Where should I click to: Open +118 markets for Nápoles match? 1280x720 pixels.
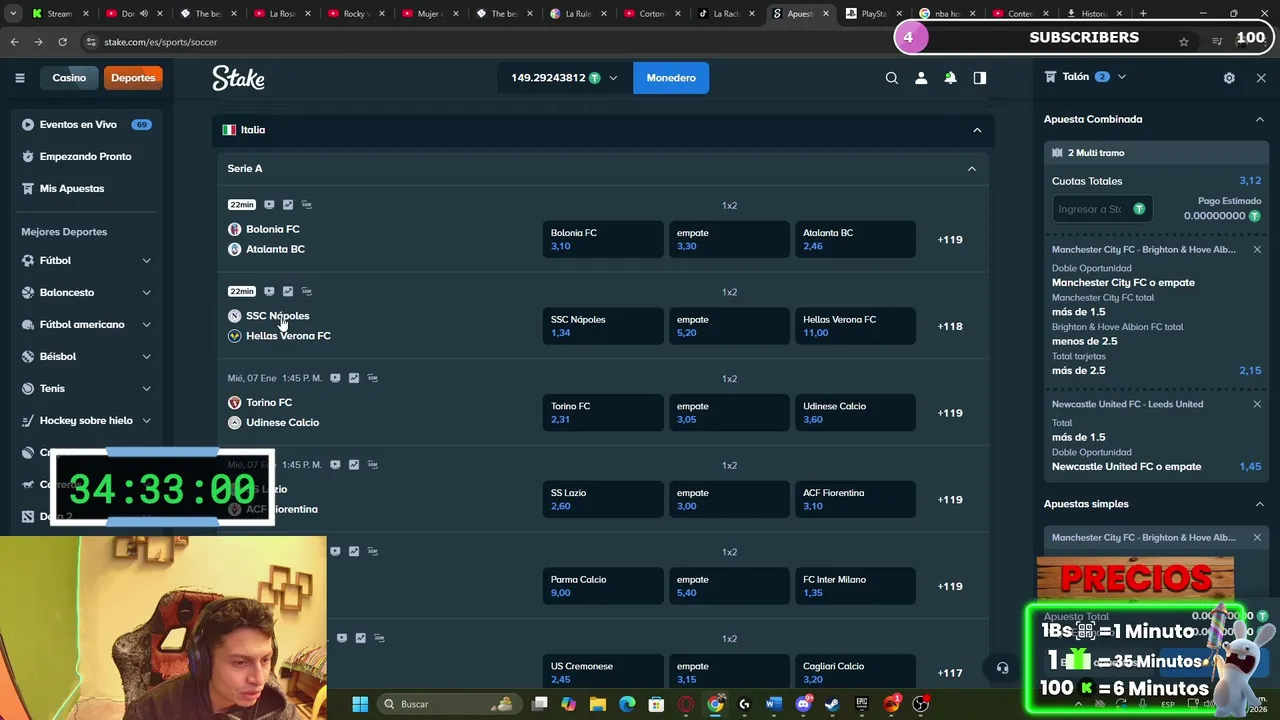950,326
